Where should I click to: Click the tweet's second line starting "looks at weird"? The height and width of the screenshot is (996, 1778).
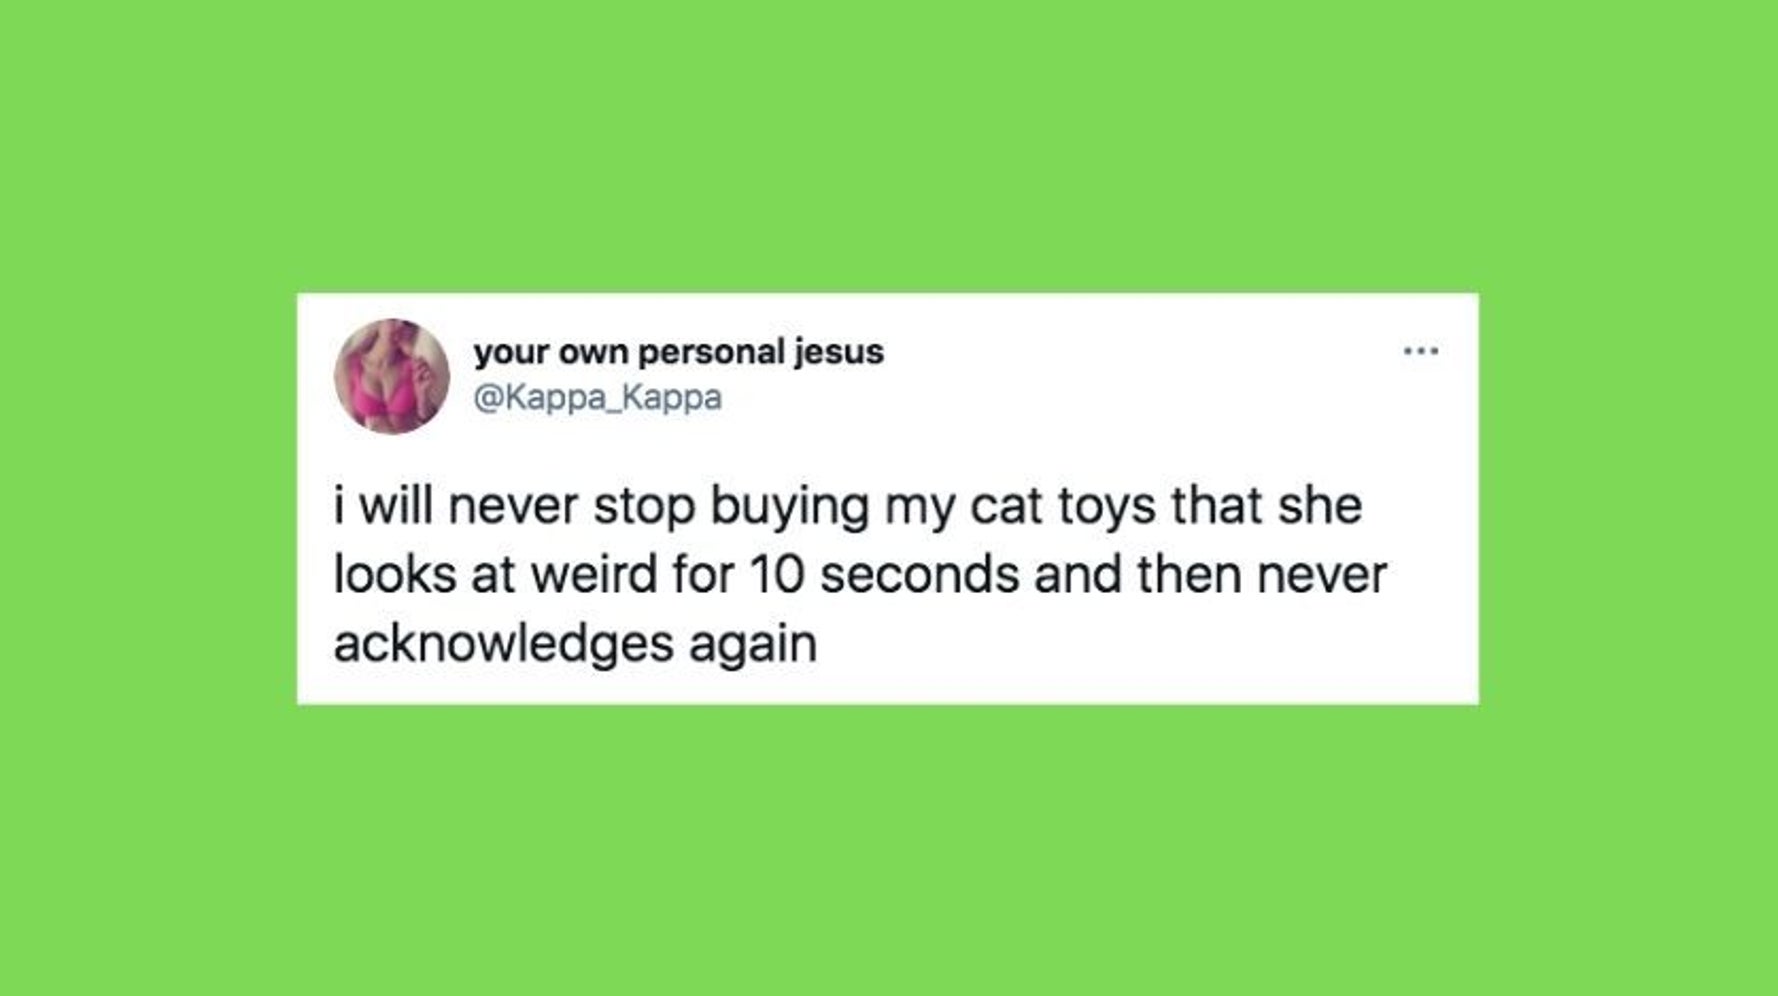pos(860,575)
